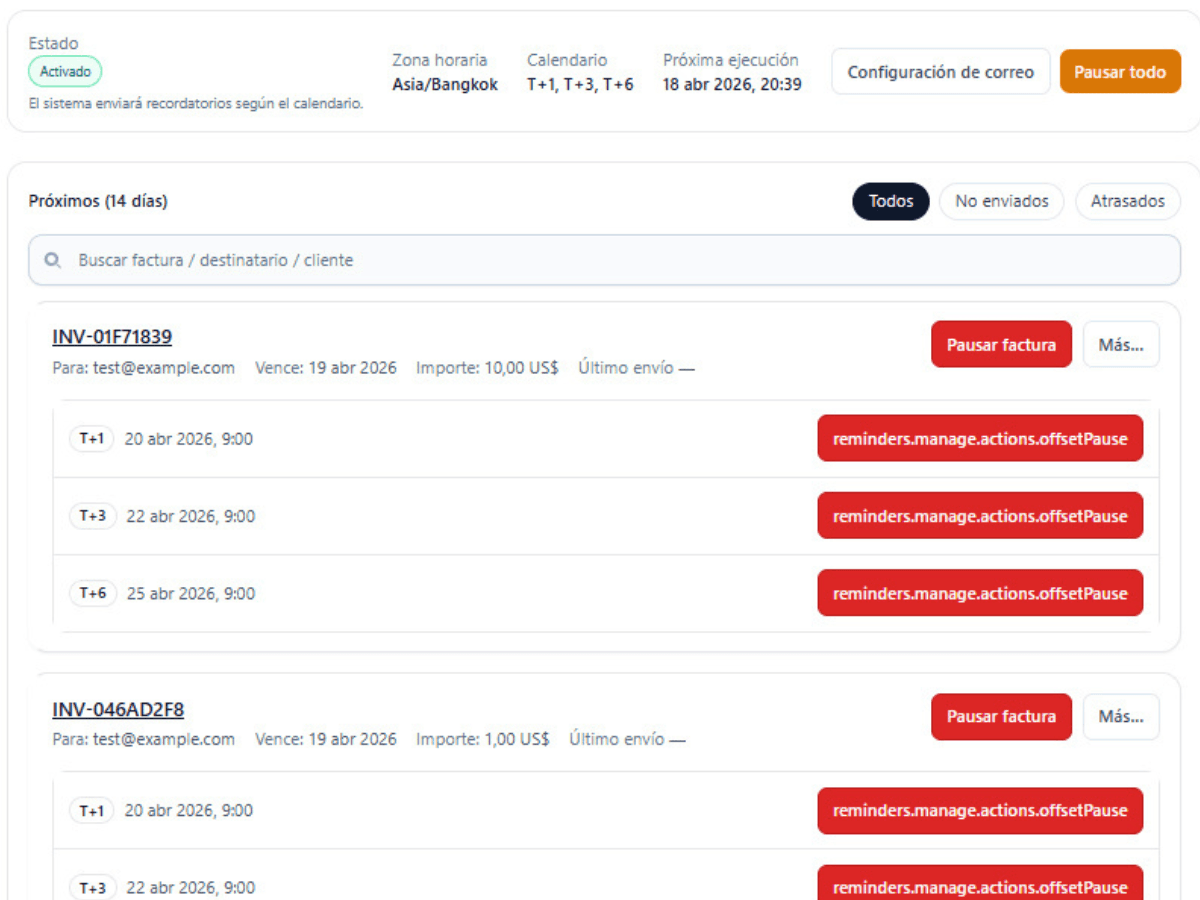
Task: Click the Próximos (14 días) heading
Action: pos(98,201)
